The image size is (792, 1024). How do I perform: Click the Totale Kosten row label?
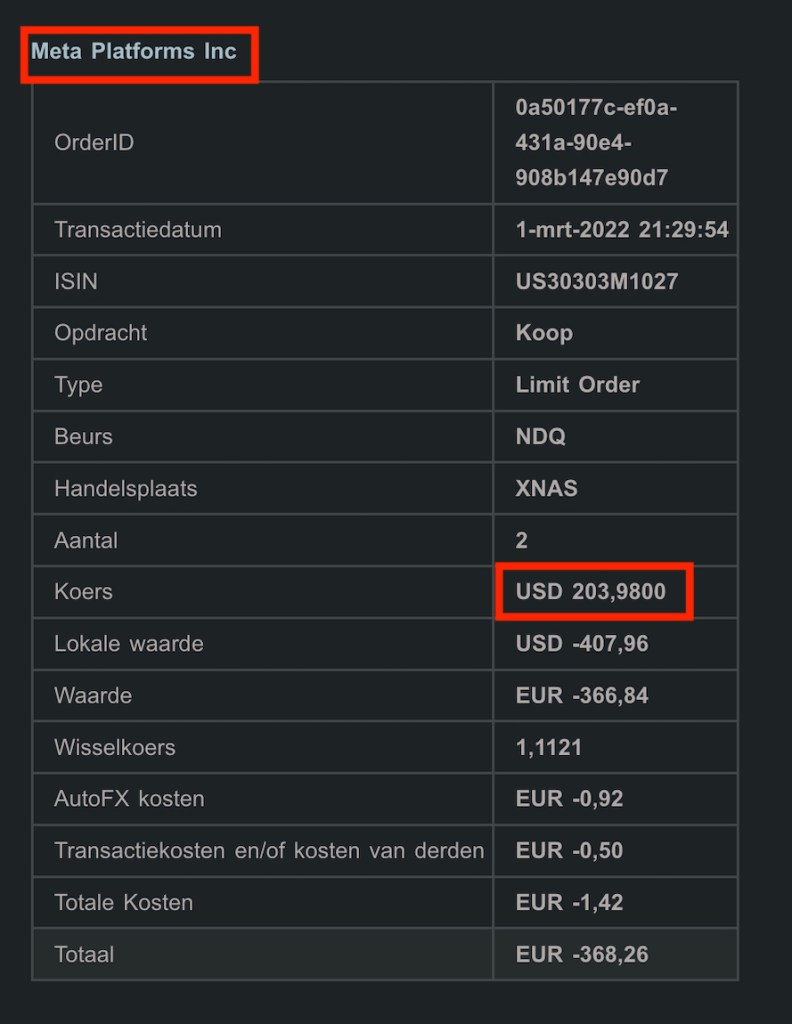124,903
